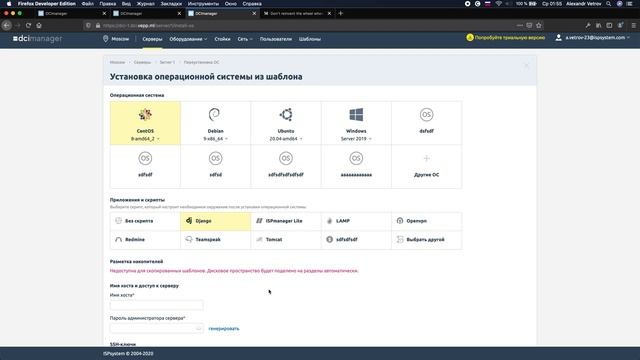Go to the Стойки section
The width and height of the screenshot is (640, 360).
[x=222, y=39]
